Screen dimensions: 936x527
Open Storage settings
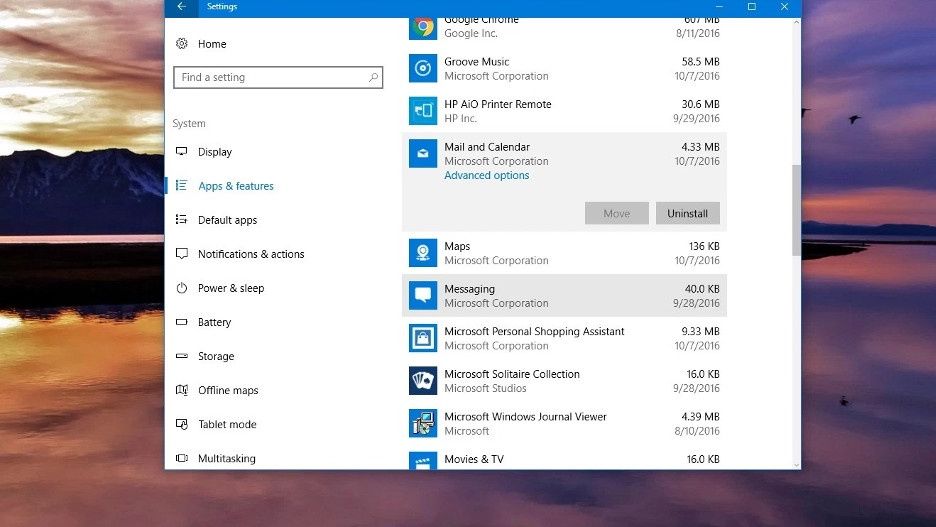pos(216,356)
